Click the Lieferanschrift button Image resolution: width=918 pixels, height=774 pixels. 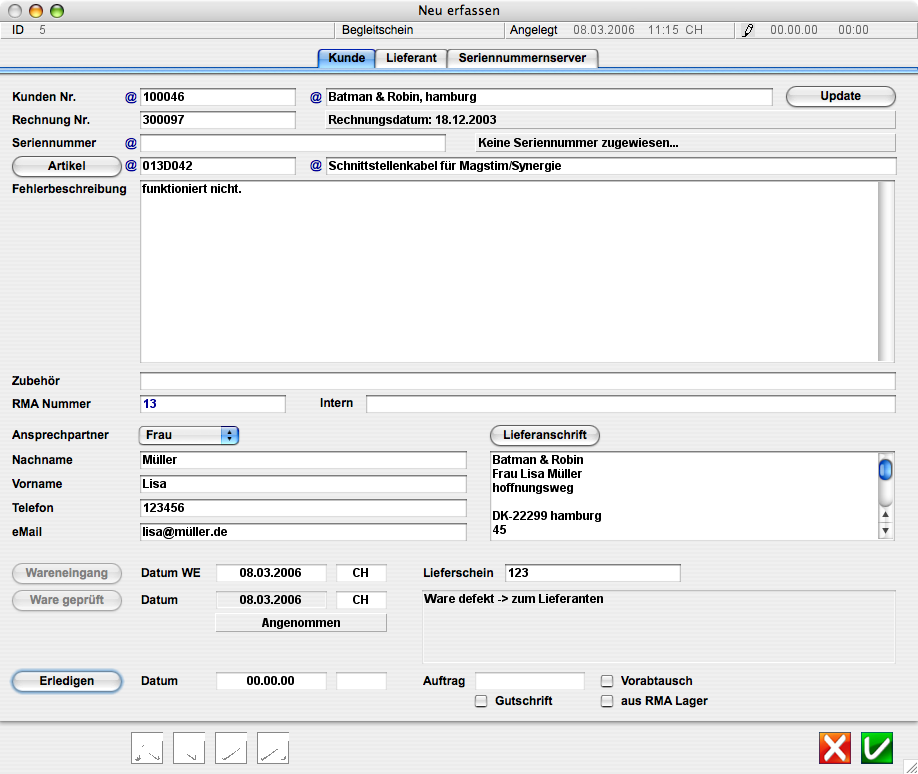[545, 435]
